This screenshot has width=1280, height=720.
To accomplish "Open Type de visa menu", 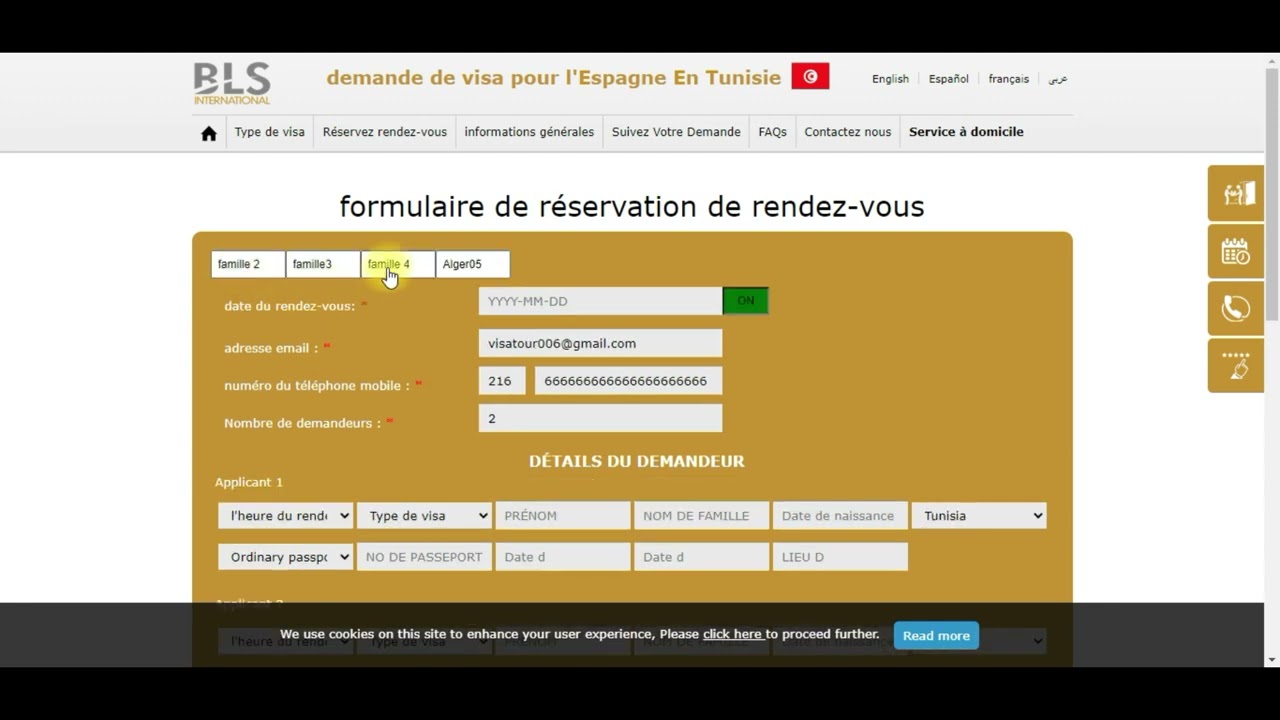I will point(269,132).
